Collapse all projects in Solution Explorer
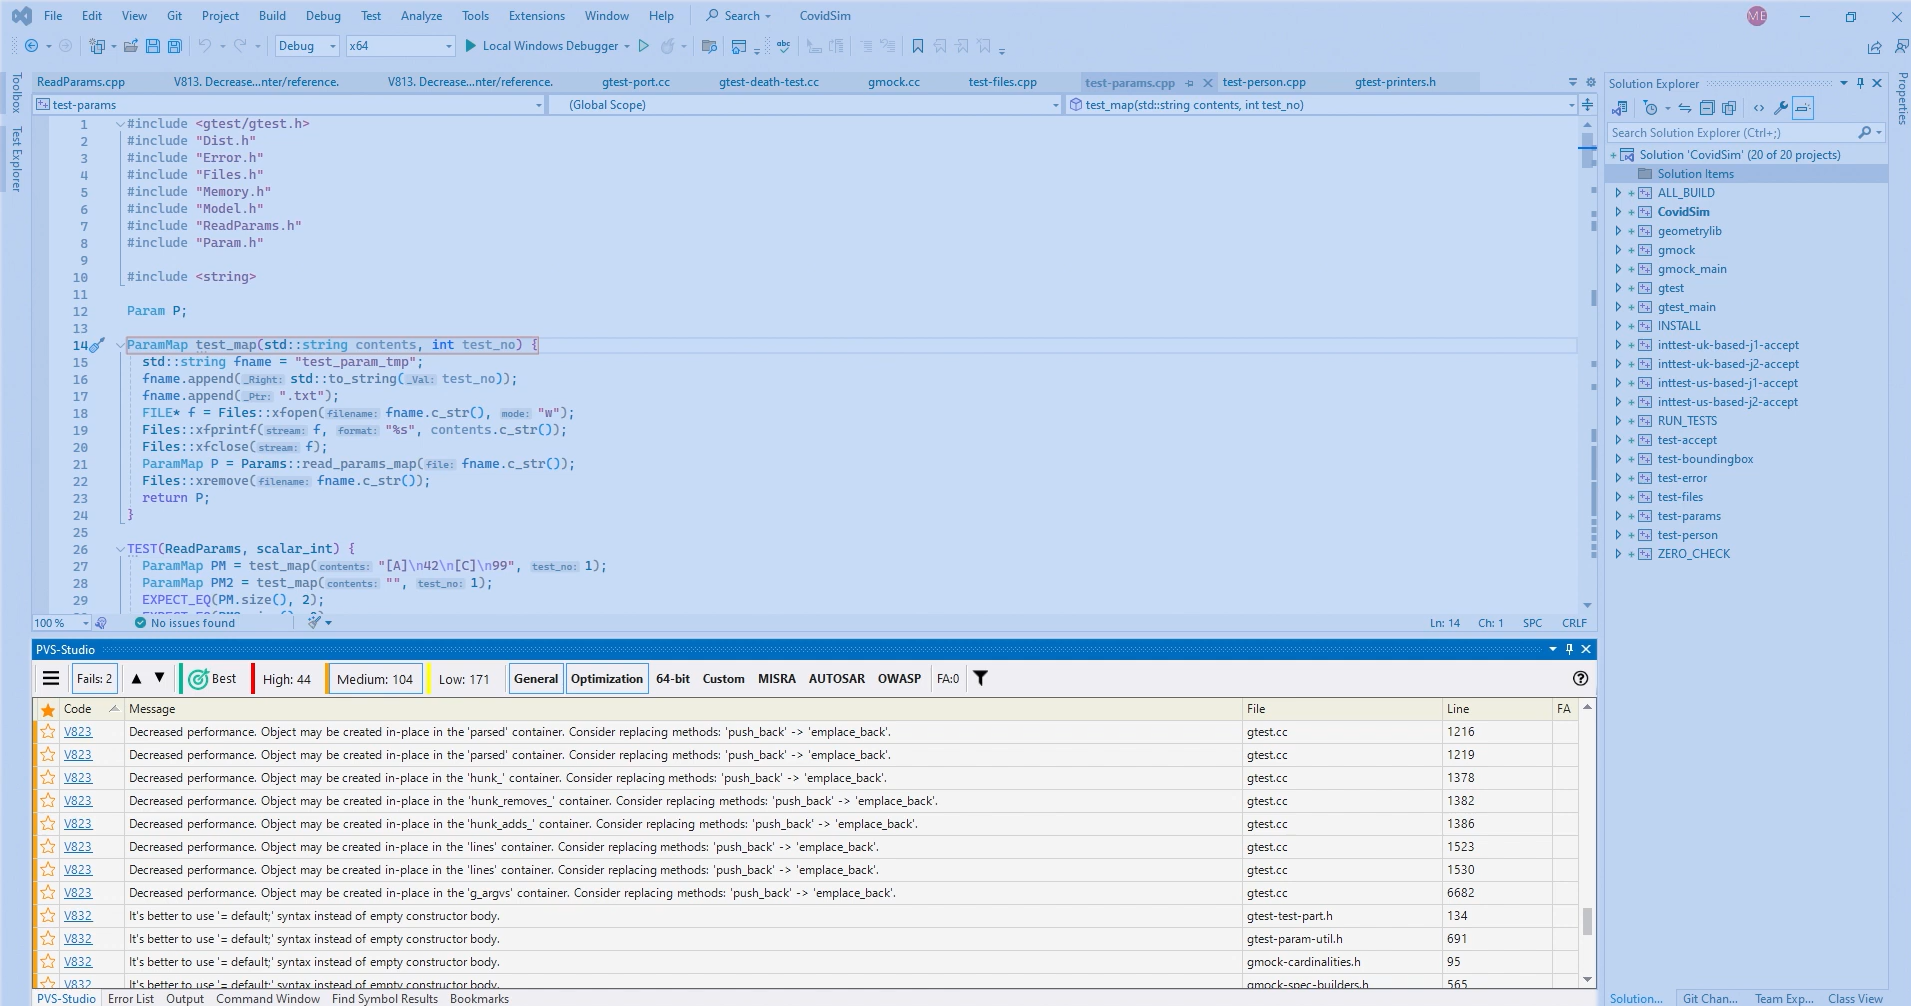 point(1708,108)
